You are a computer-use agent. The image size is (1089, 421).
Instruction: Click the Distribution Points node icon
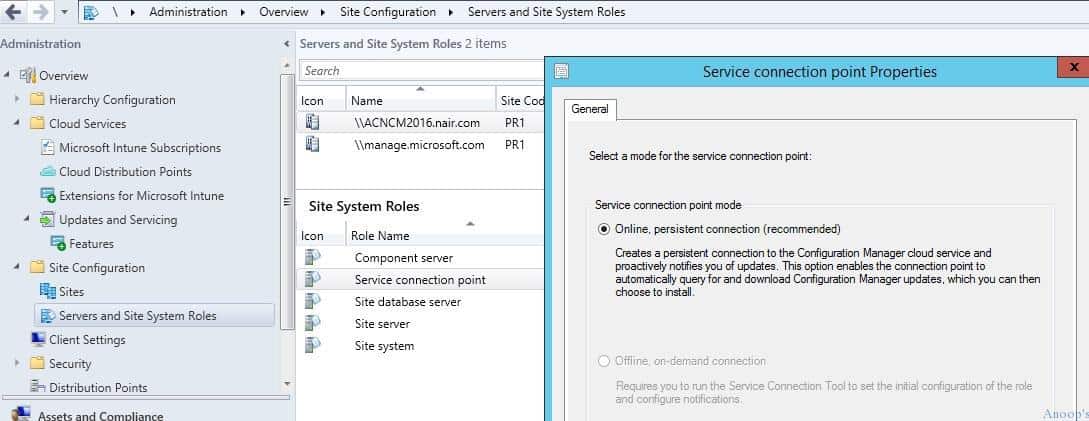tap(38, 387)
